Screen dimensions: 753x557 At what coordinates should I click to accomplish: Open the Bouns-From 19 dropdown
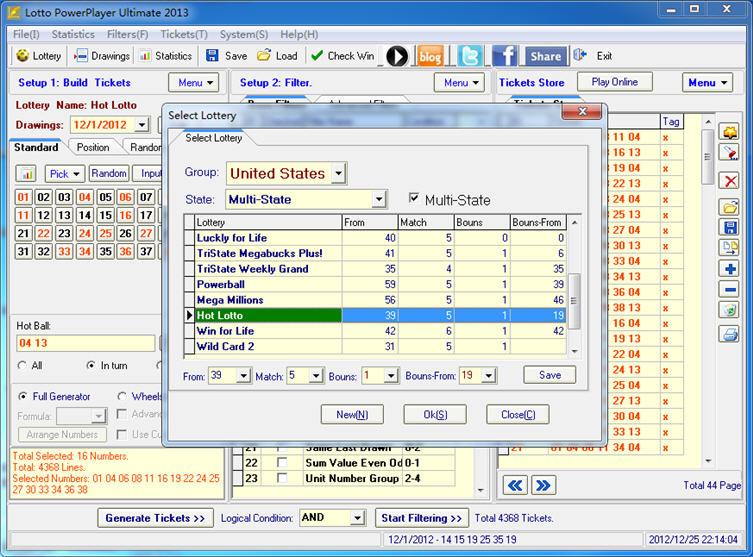[x=488, y=375]
